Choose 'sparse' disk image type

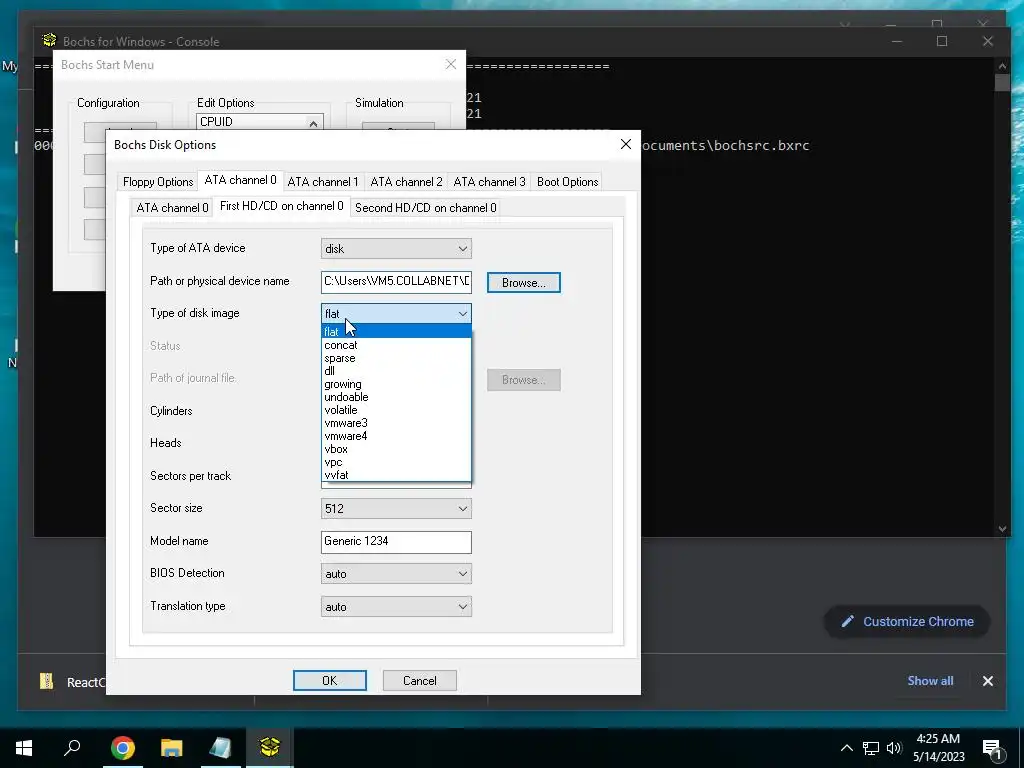[396, 358]
